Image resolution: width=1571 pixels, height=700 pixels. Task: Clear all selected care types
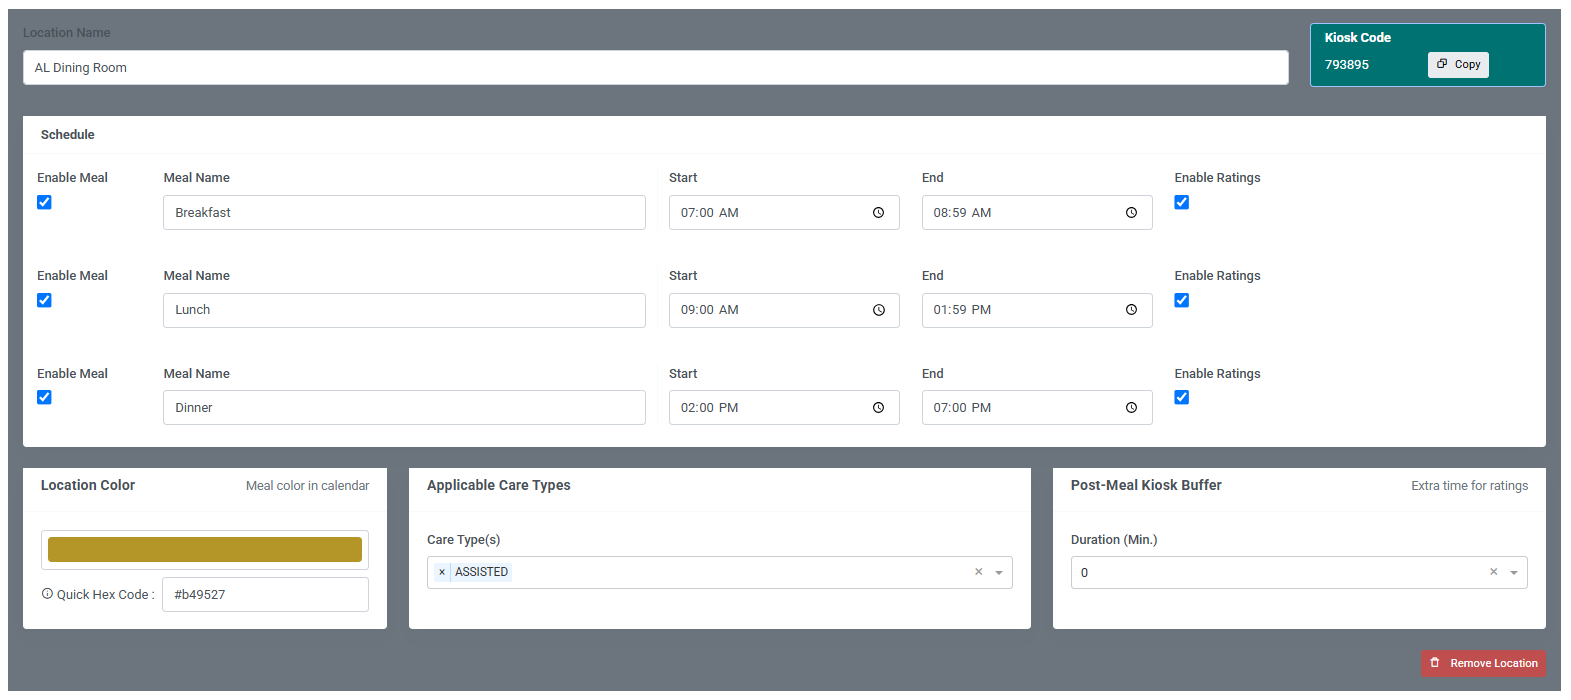979,572
